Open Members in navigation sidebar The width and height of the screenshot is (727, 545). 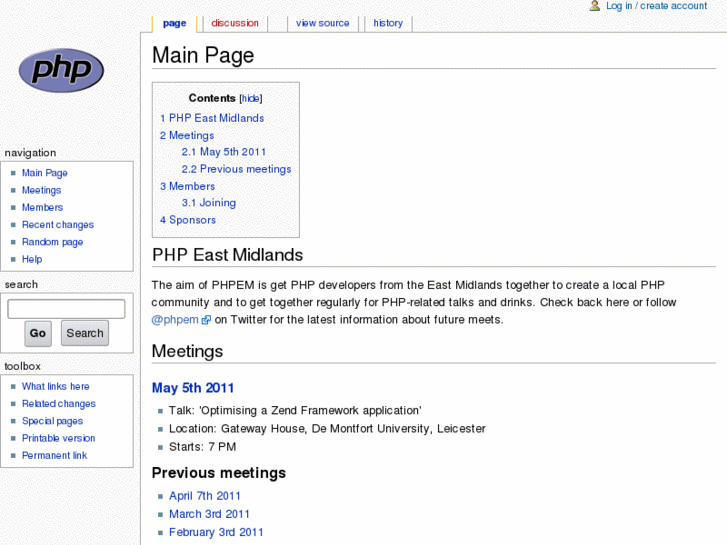click(42, 207)
